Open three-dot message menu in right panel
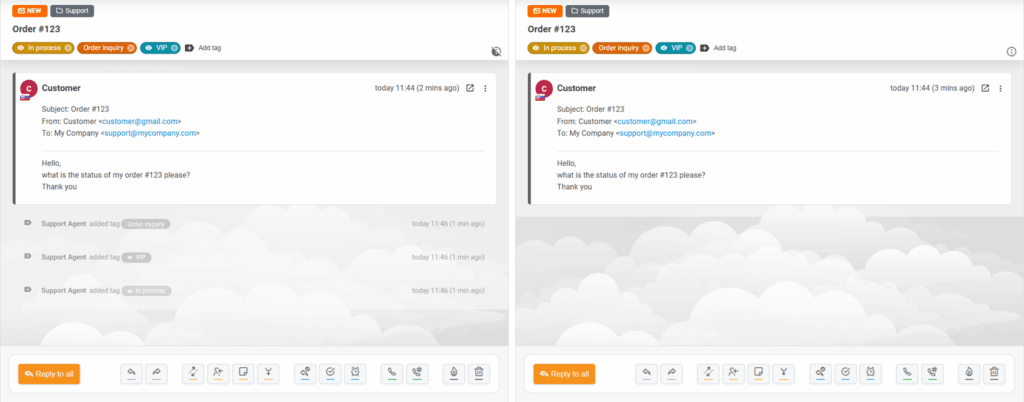Image resolution: width=1024 pixels, height=402 pixels. click(1000, 88)
